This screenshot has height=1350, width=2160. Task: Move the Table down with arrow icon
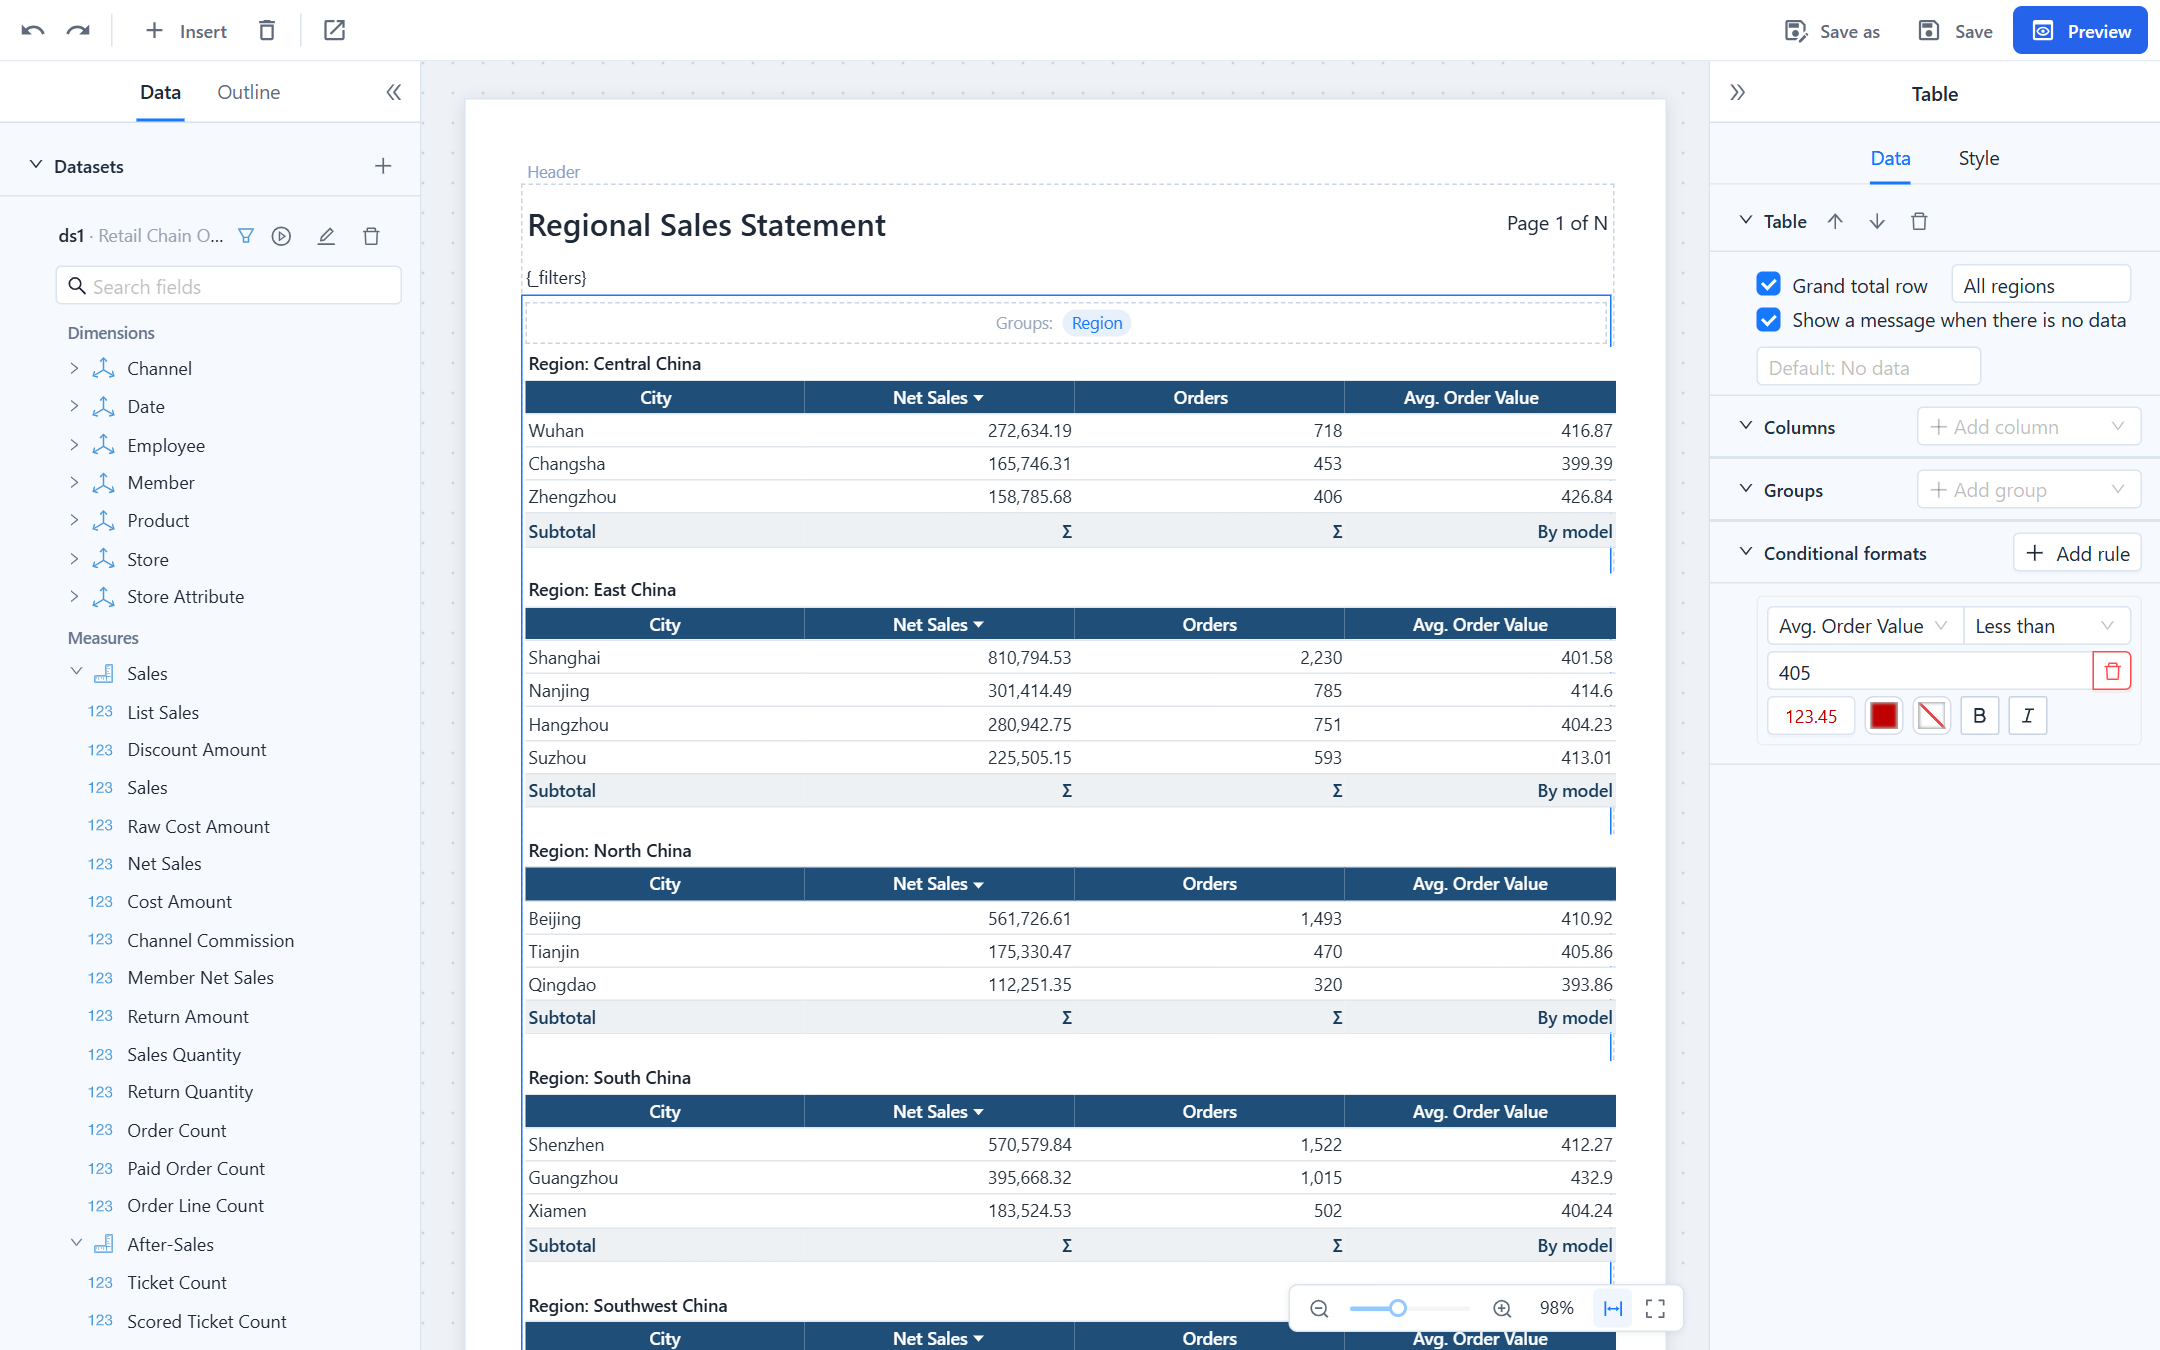pyautogui.click(x=1877, y=221)
